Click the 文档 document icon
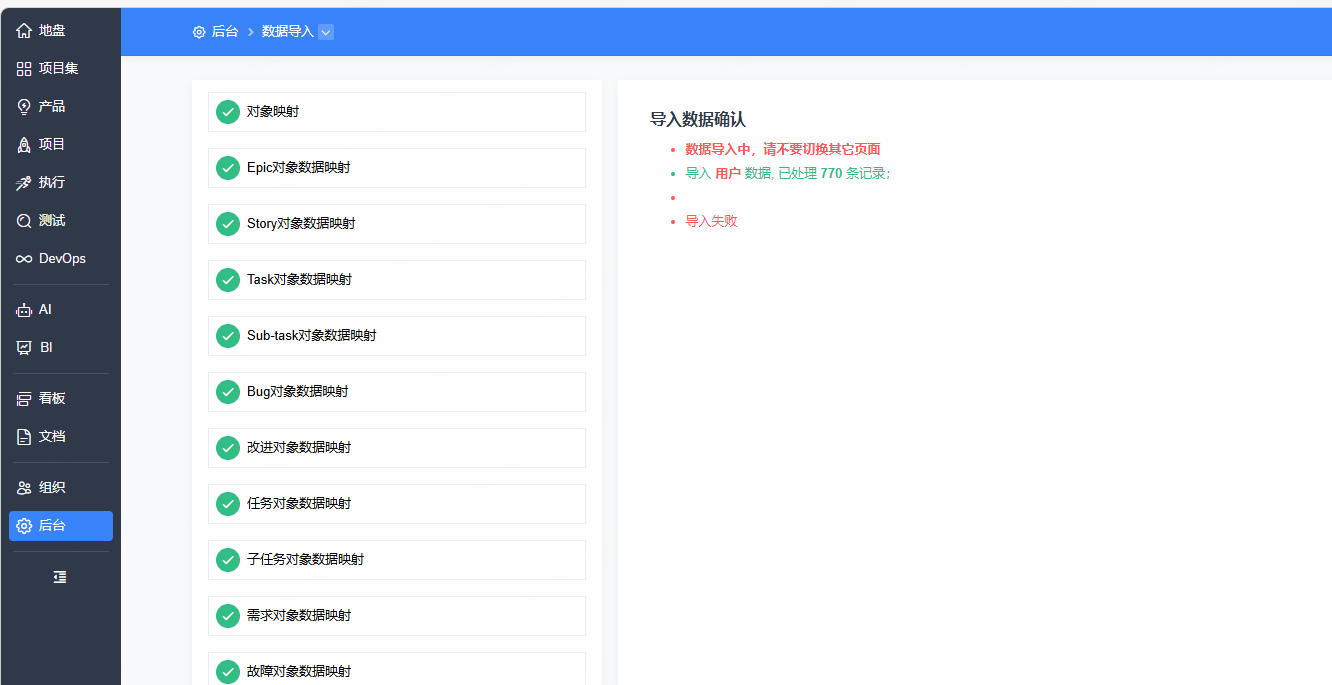 [24, 437]
